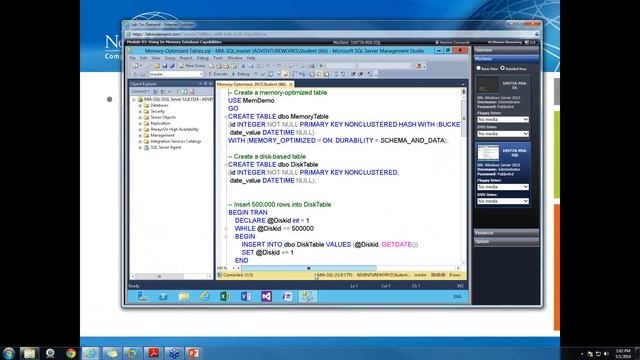Click the 'BEGIN TRAN' code line
Screen dimensions: 640x360
point(248,212)
